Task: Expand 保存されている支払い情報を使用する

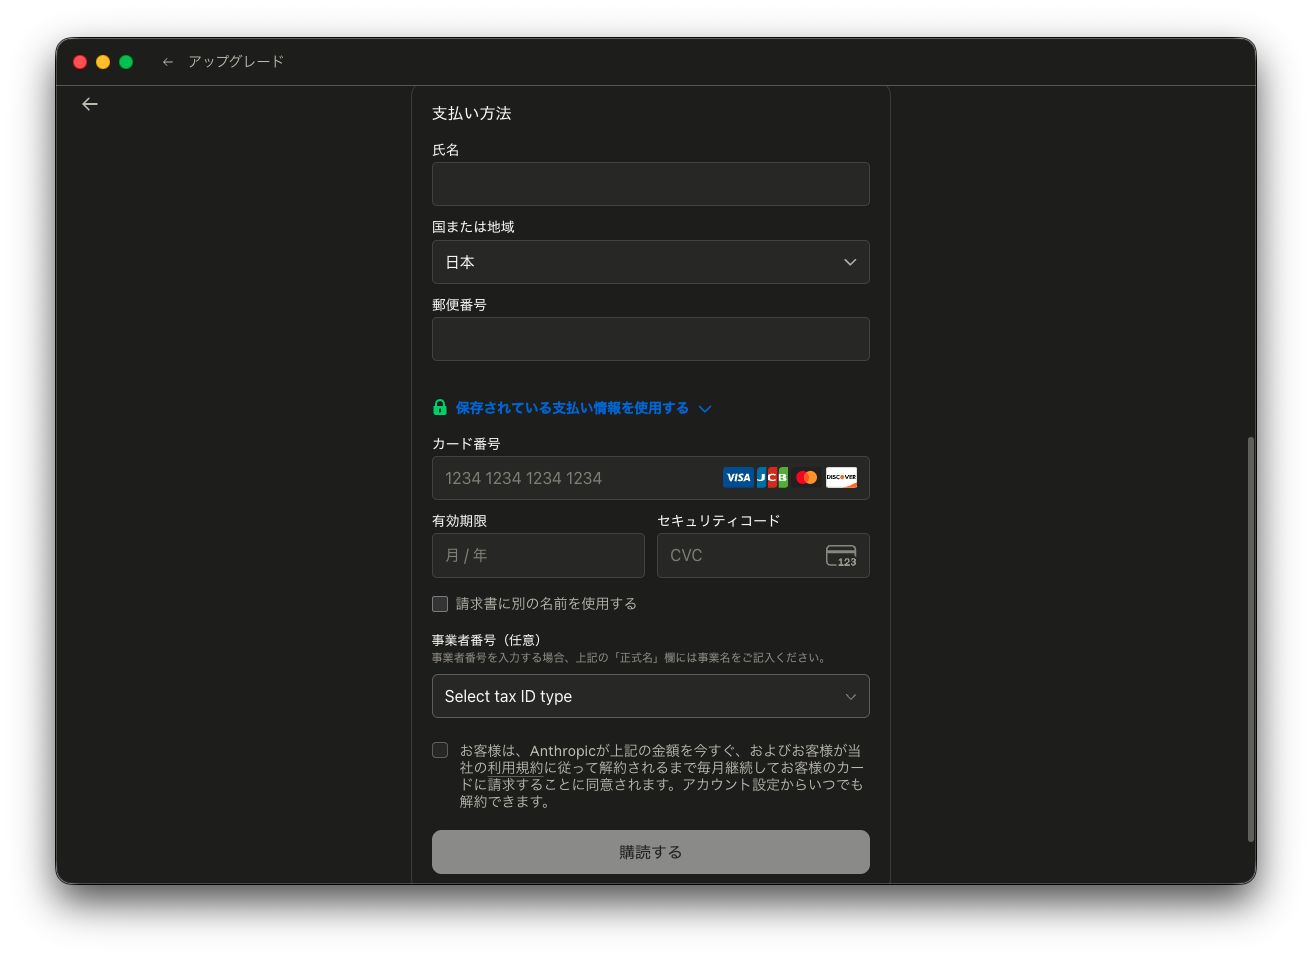Action: [x=572, y=408]
